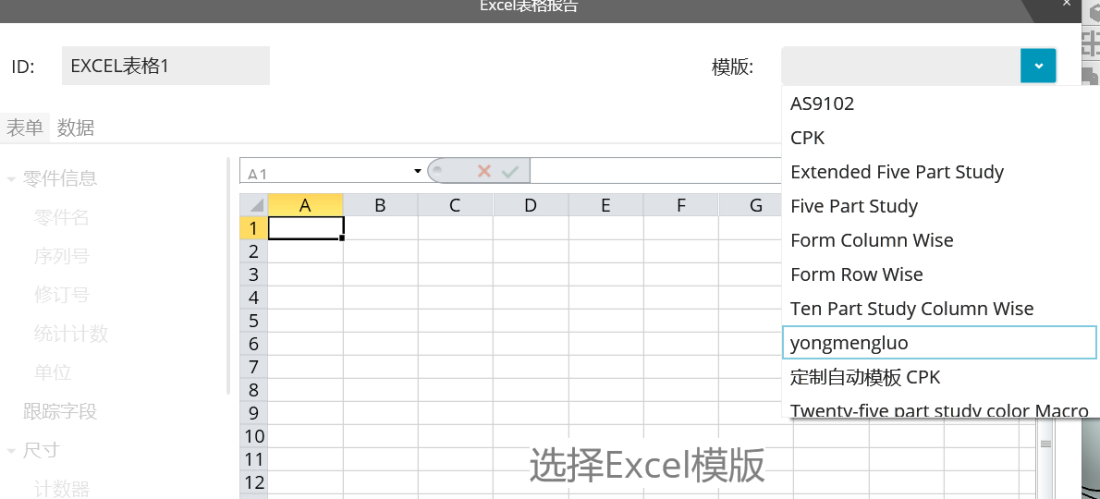1100x499 pixels.
Task: Select row 9 header
Action: (x=254, y=413)
